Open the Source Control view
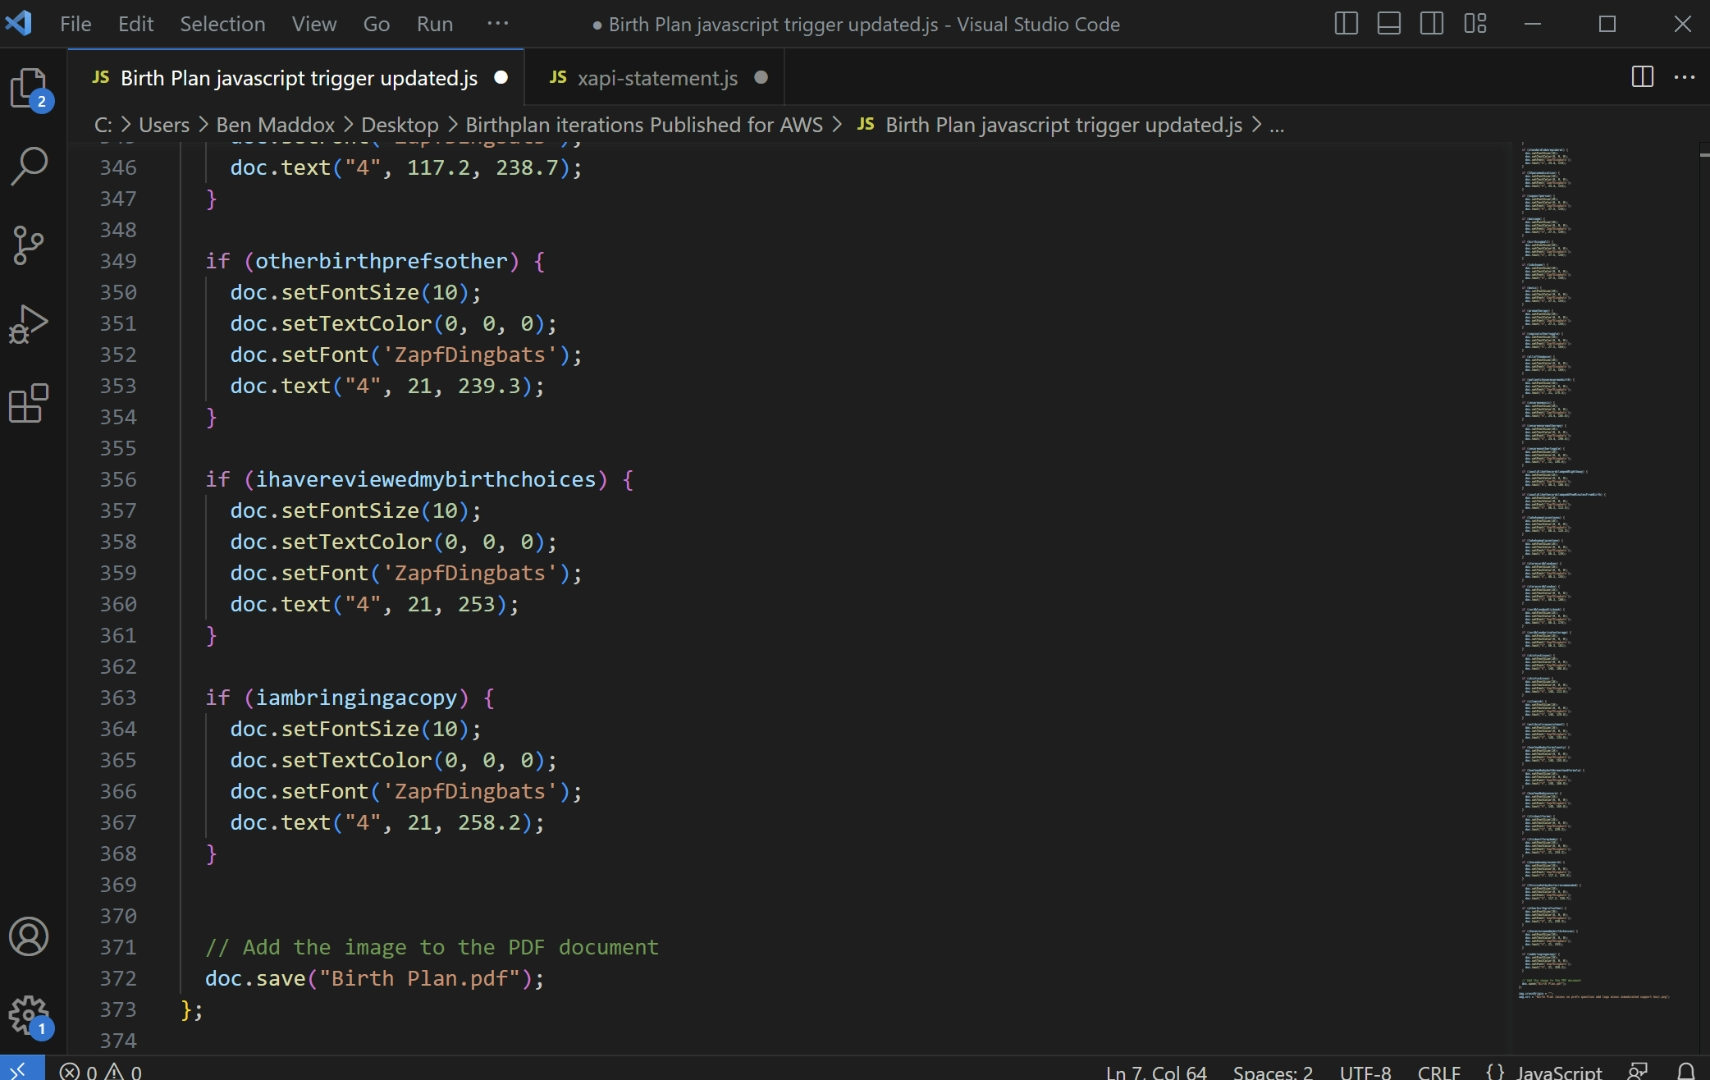 click(29, 245)
